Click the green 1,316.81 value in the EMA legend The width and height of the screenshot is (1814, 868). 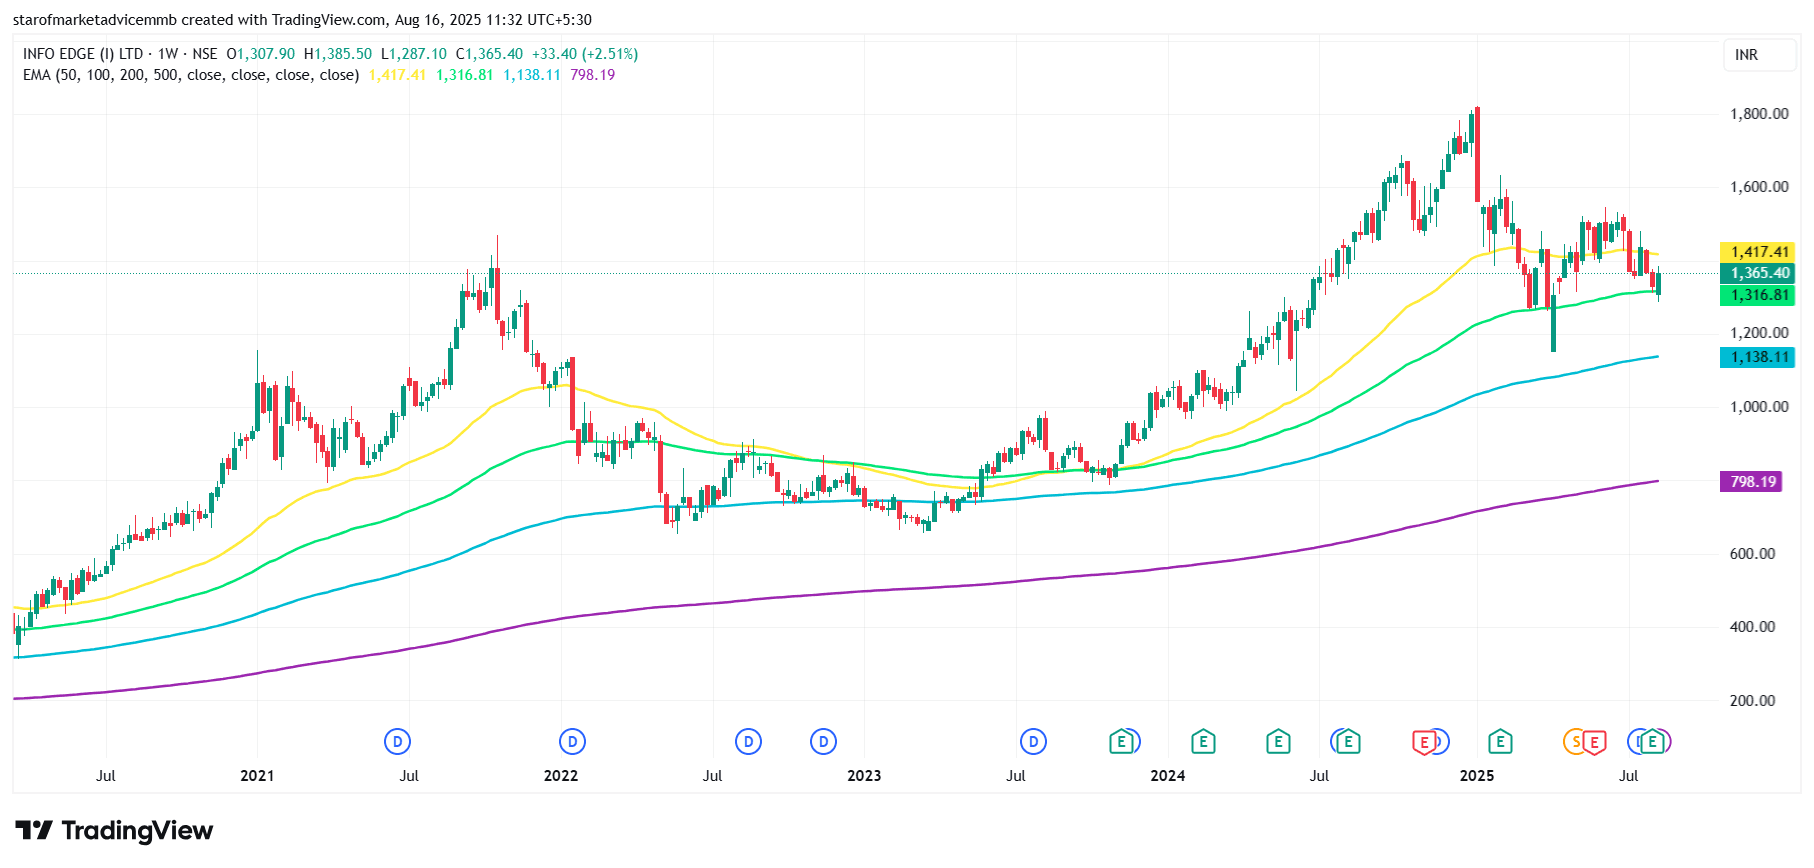(465, 75)
